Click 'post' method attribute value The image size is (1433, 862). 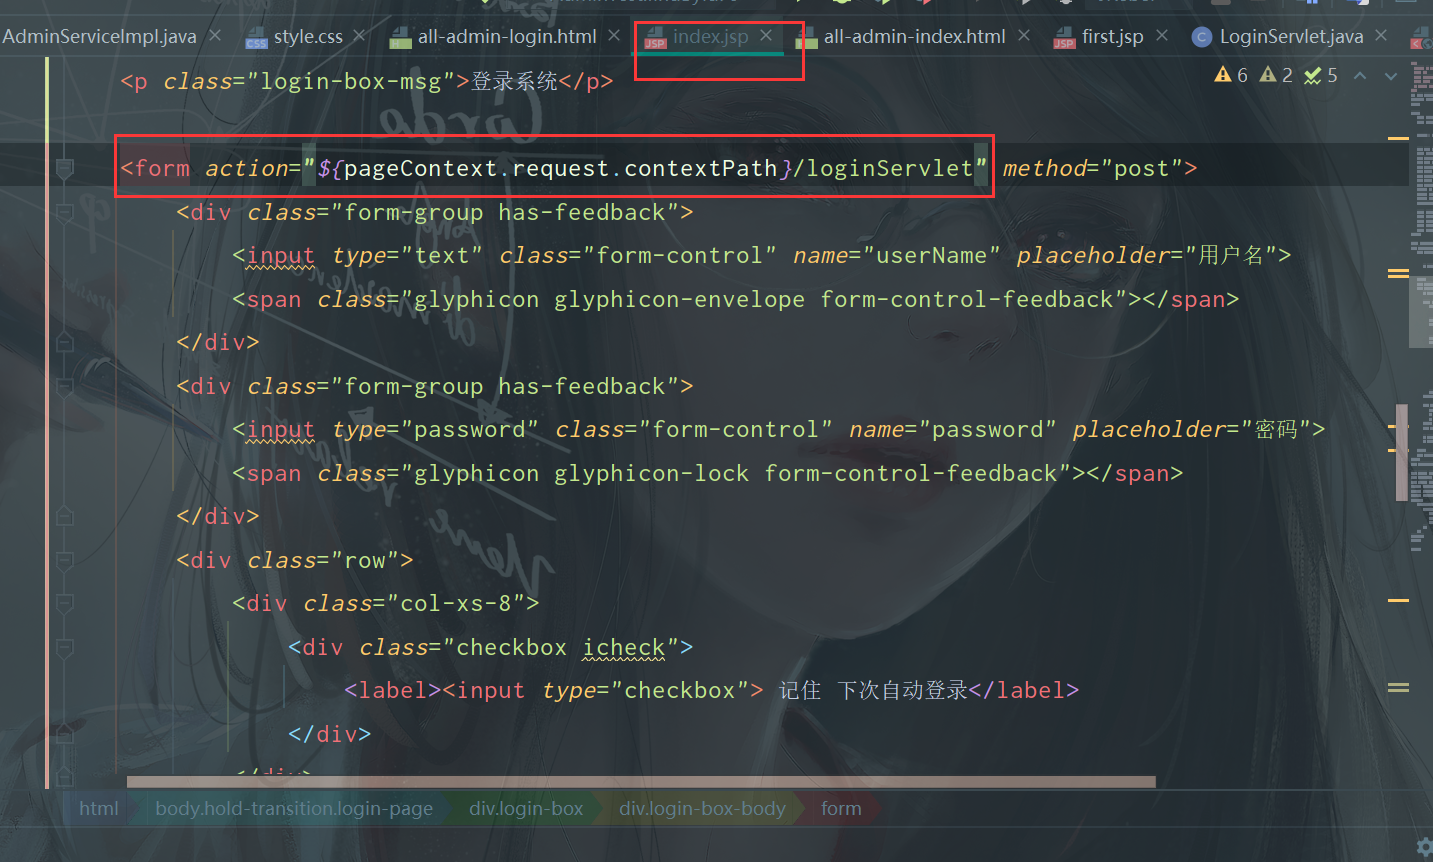coord(1142,169)
